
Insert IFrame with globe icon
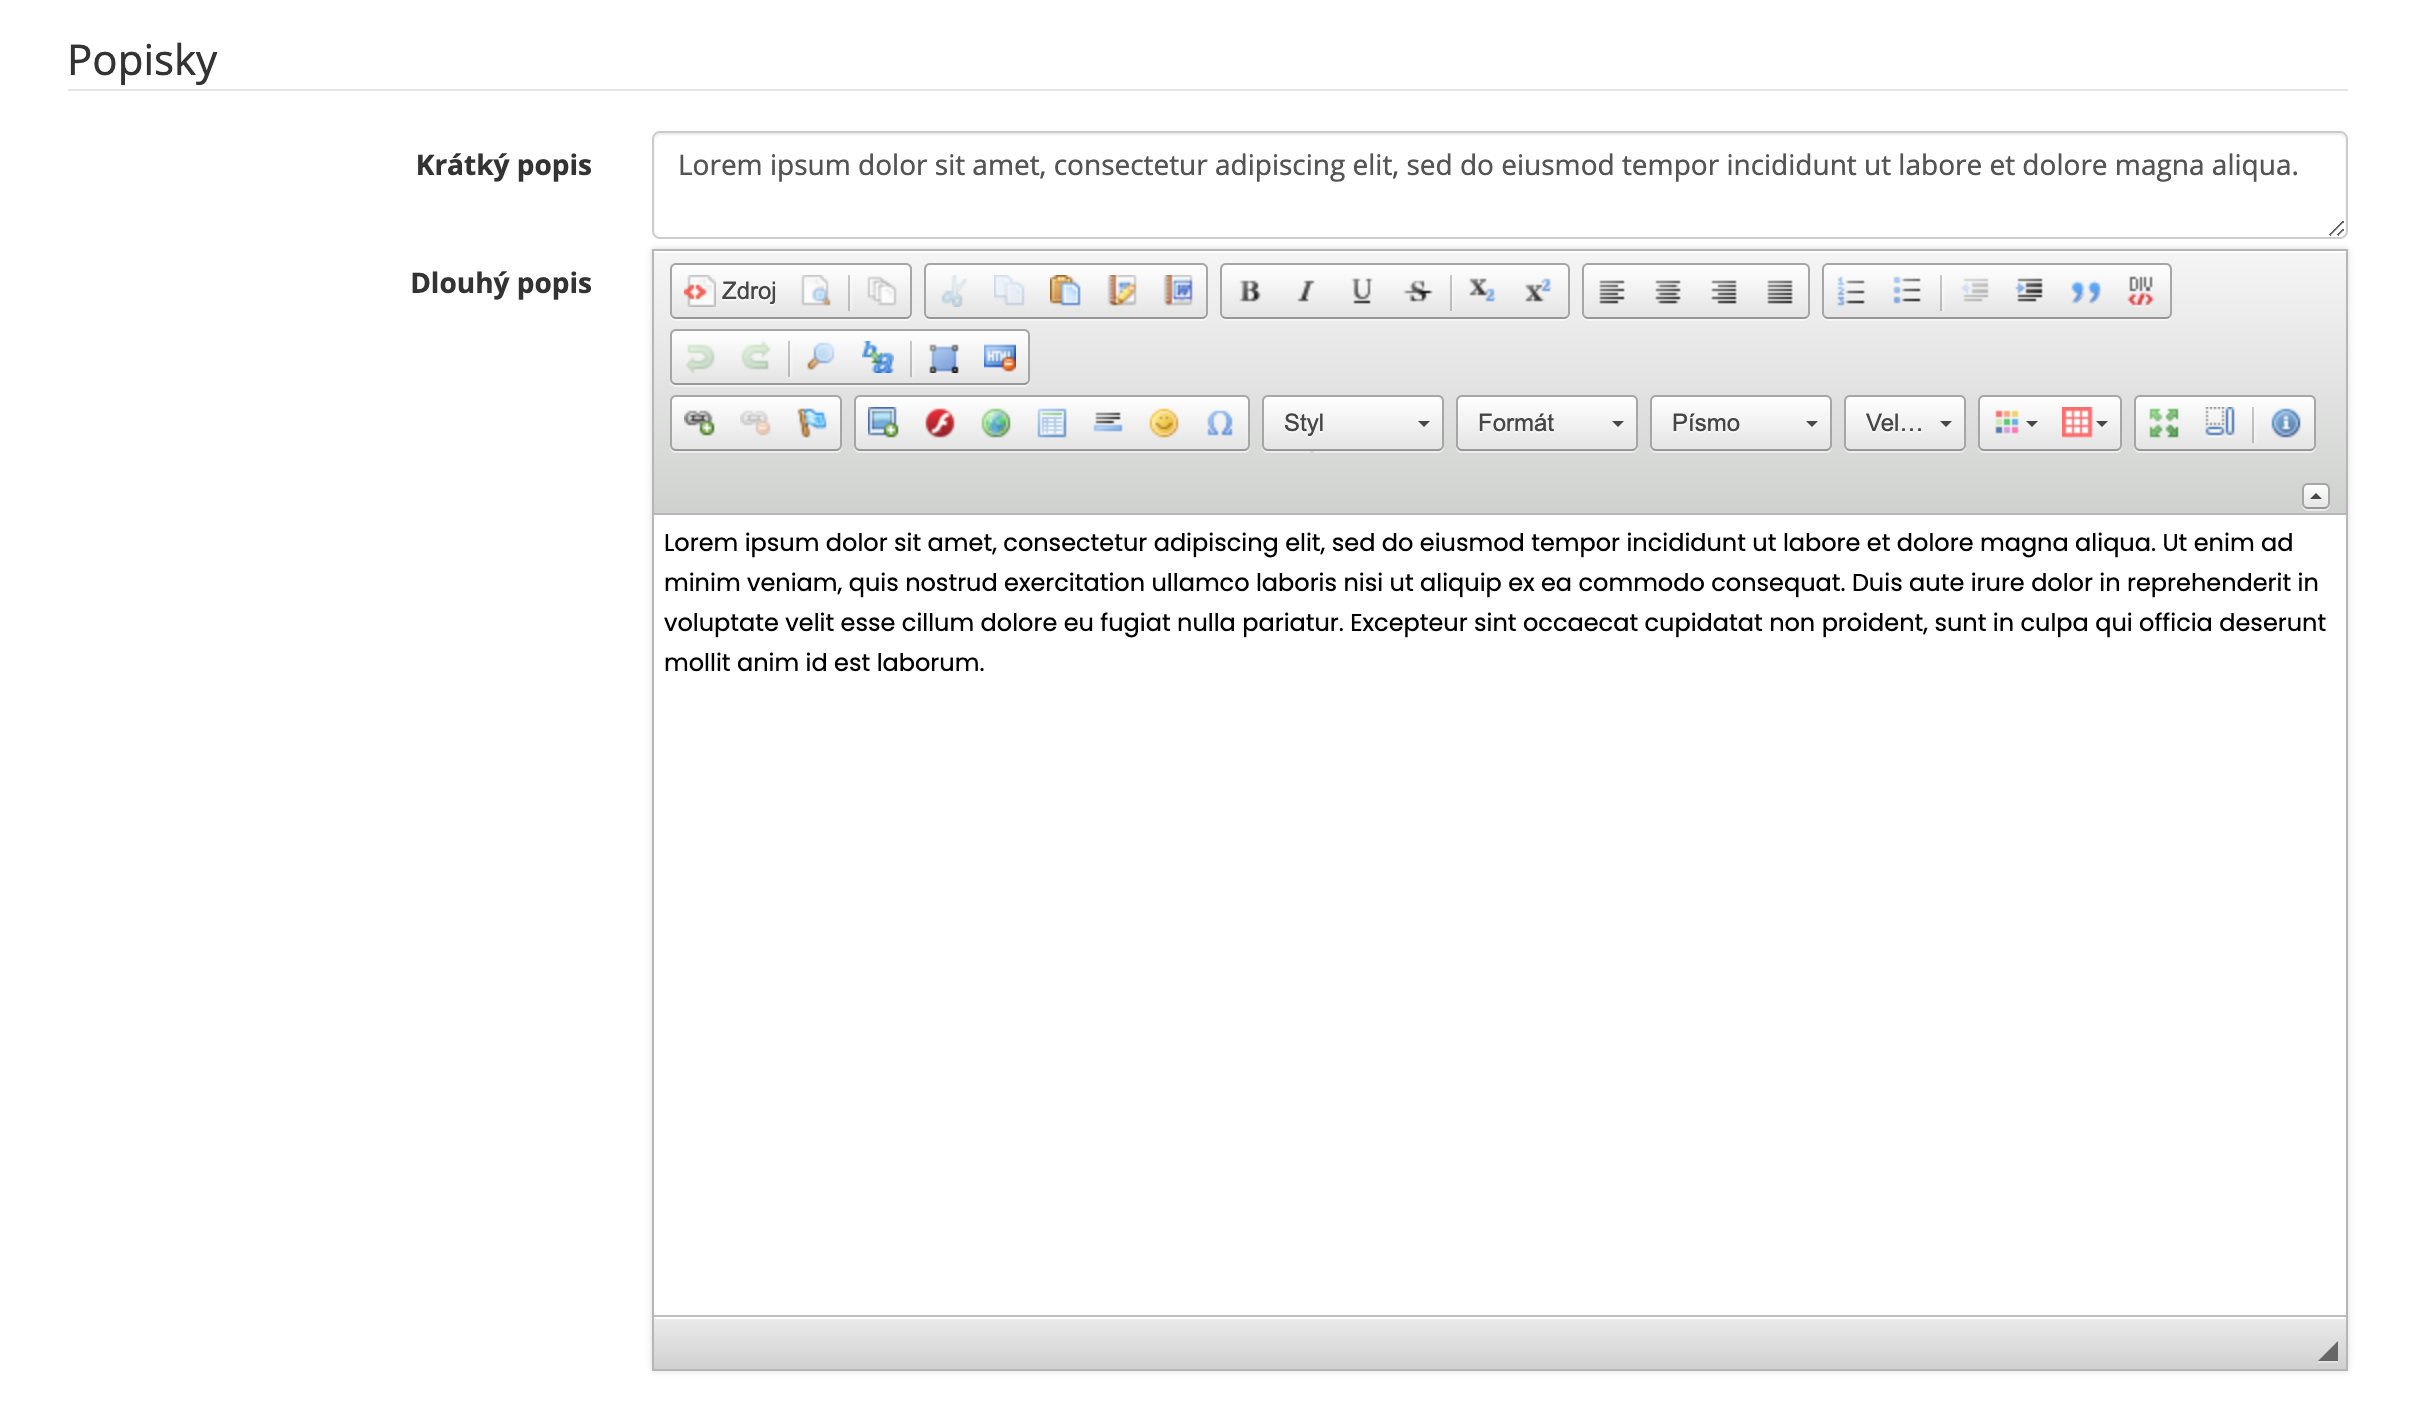(996, 423)
